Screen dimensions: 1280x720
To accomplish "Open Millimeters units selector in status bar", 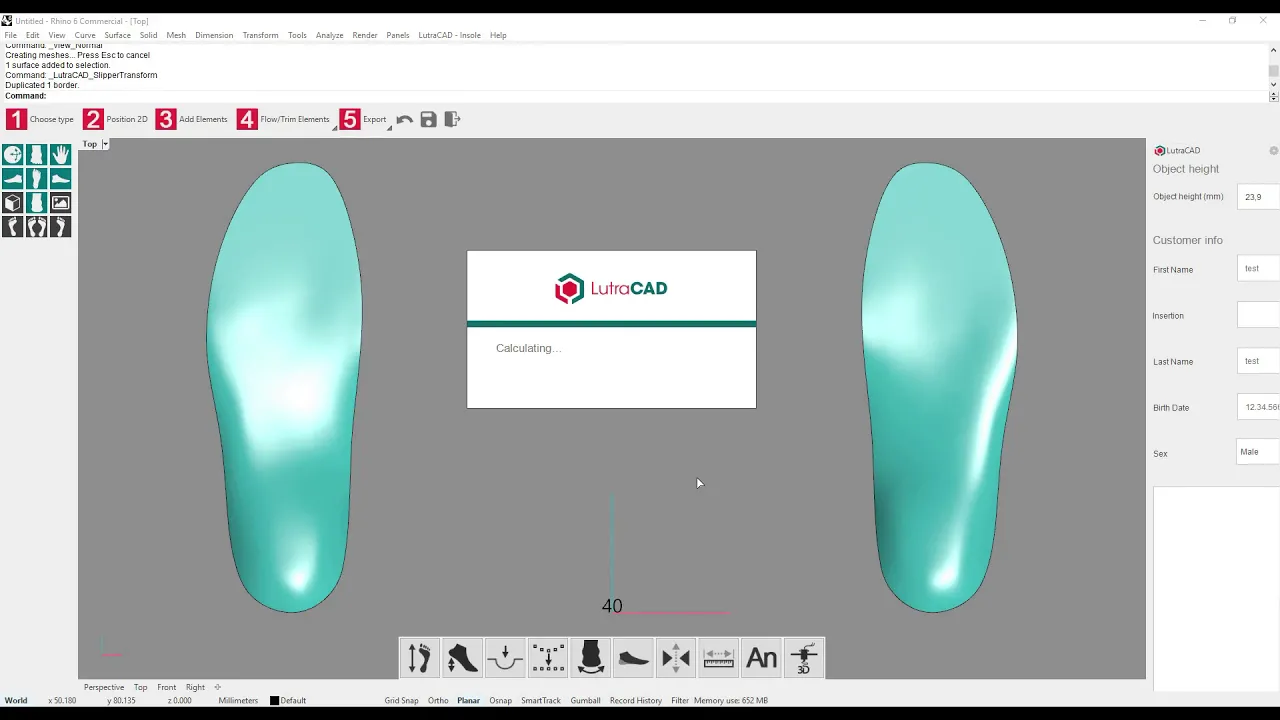I will (x=238, y=700).
